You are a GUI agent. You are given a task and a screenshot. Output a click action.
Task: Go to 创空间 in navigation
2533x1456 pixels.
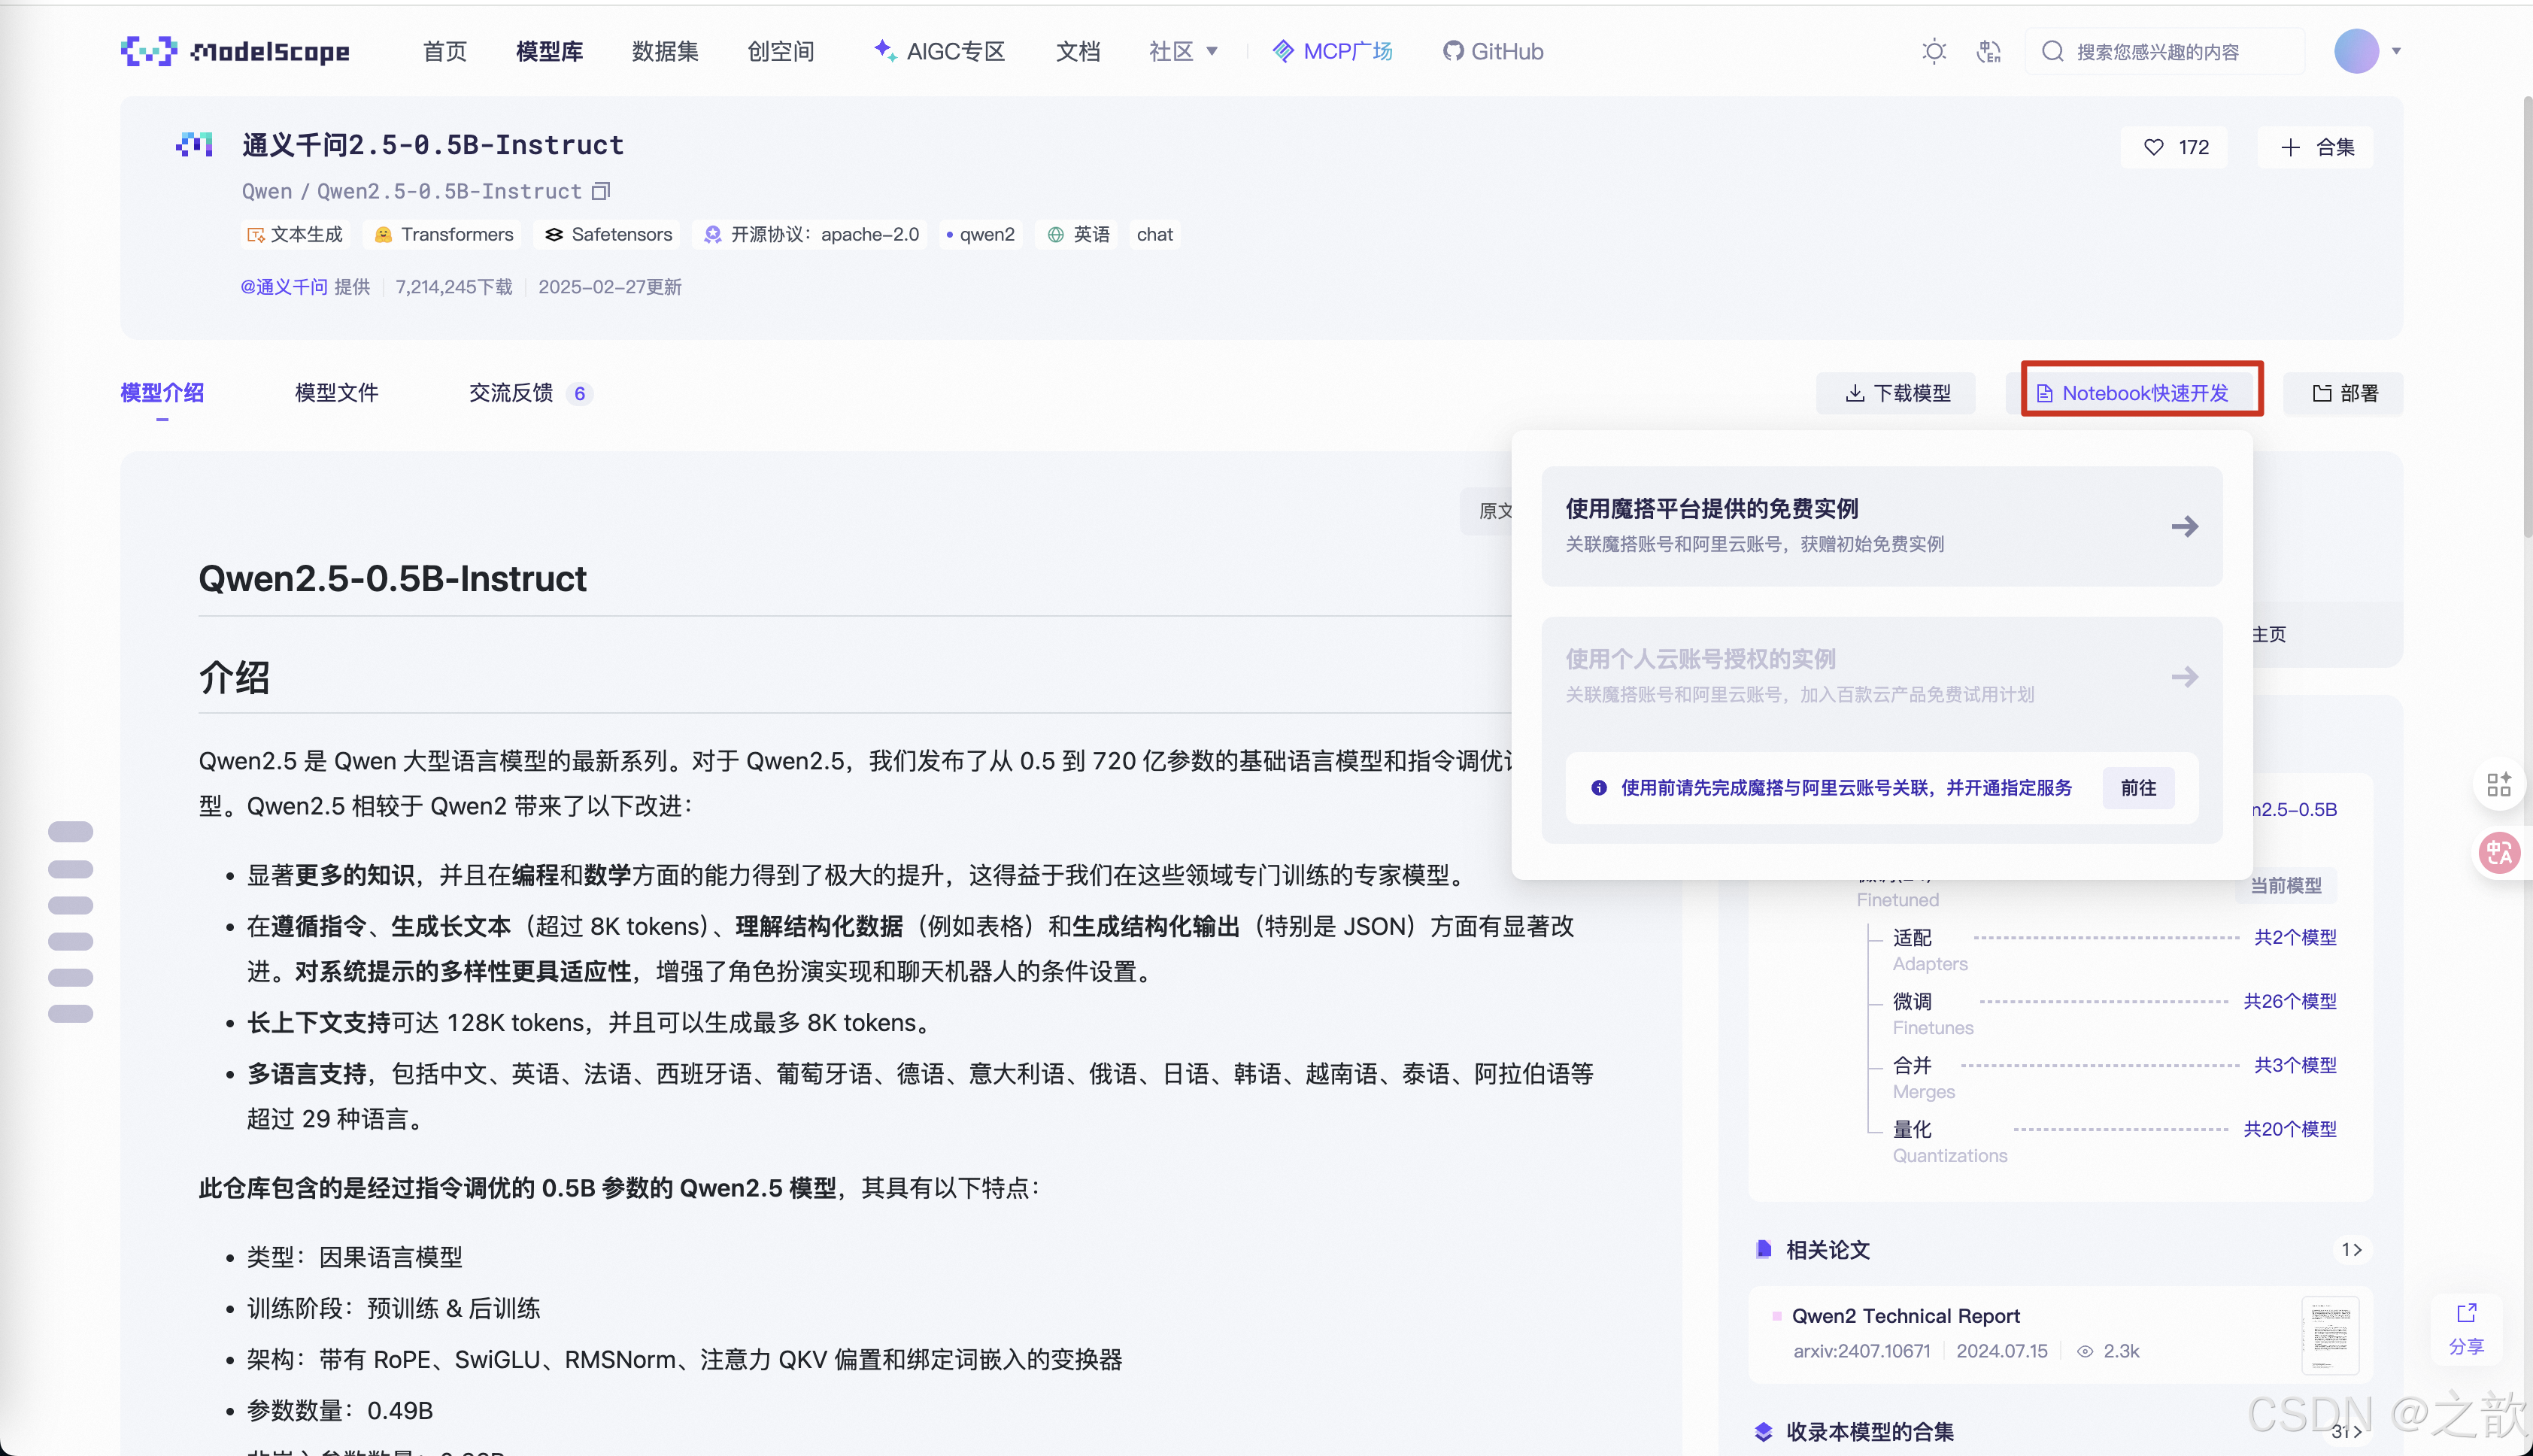point(780,51)
